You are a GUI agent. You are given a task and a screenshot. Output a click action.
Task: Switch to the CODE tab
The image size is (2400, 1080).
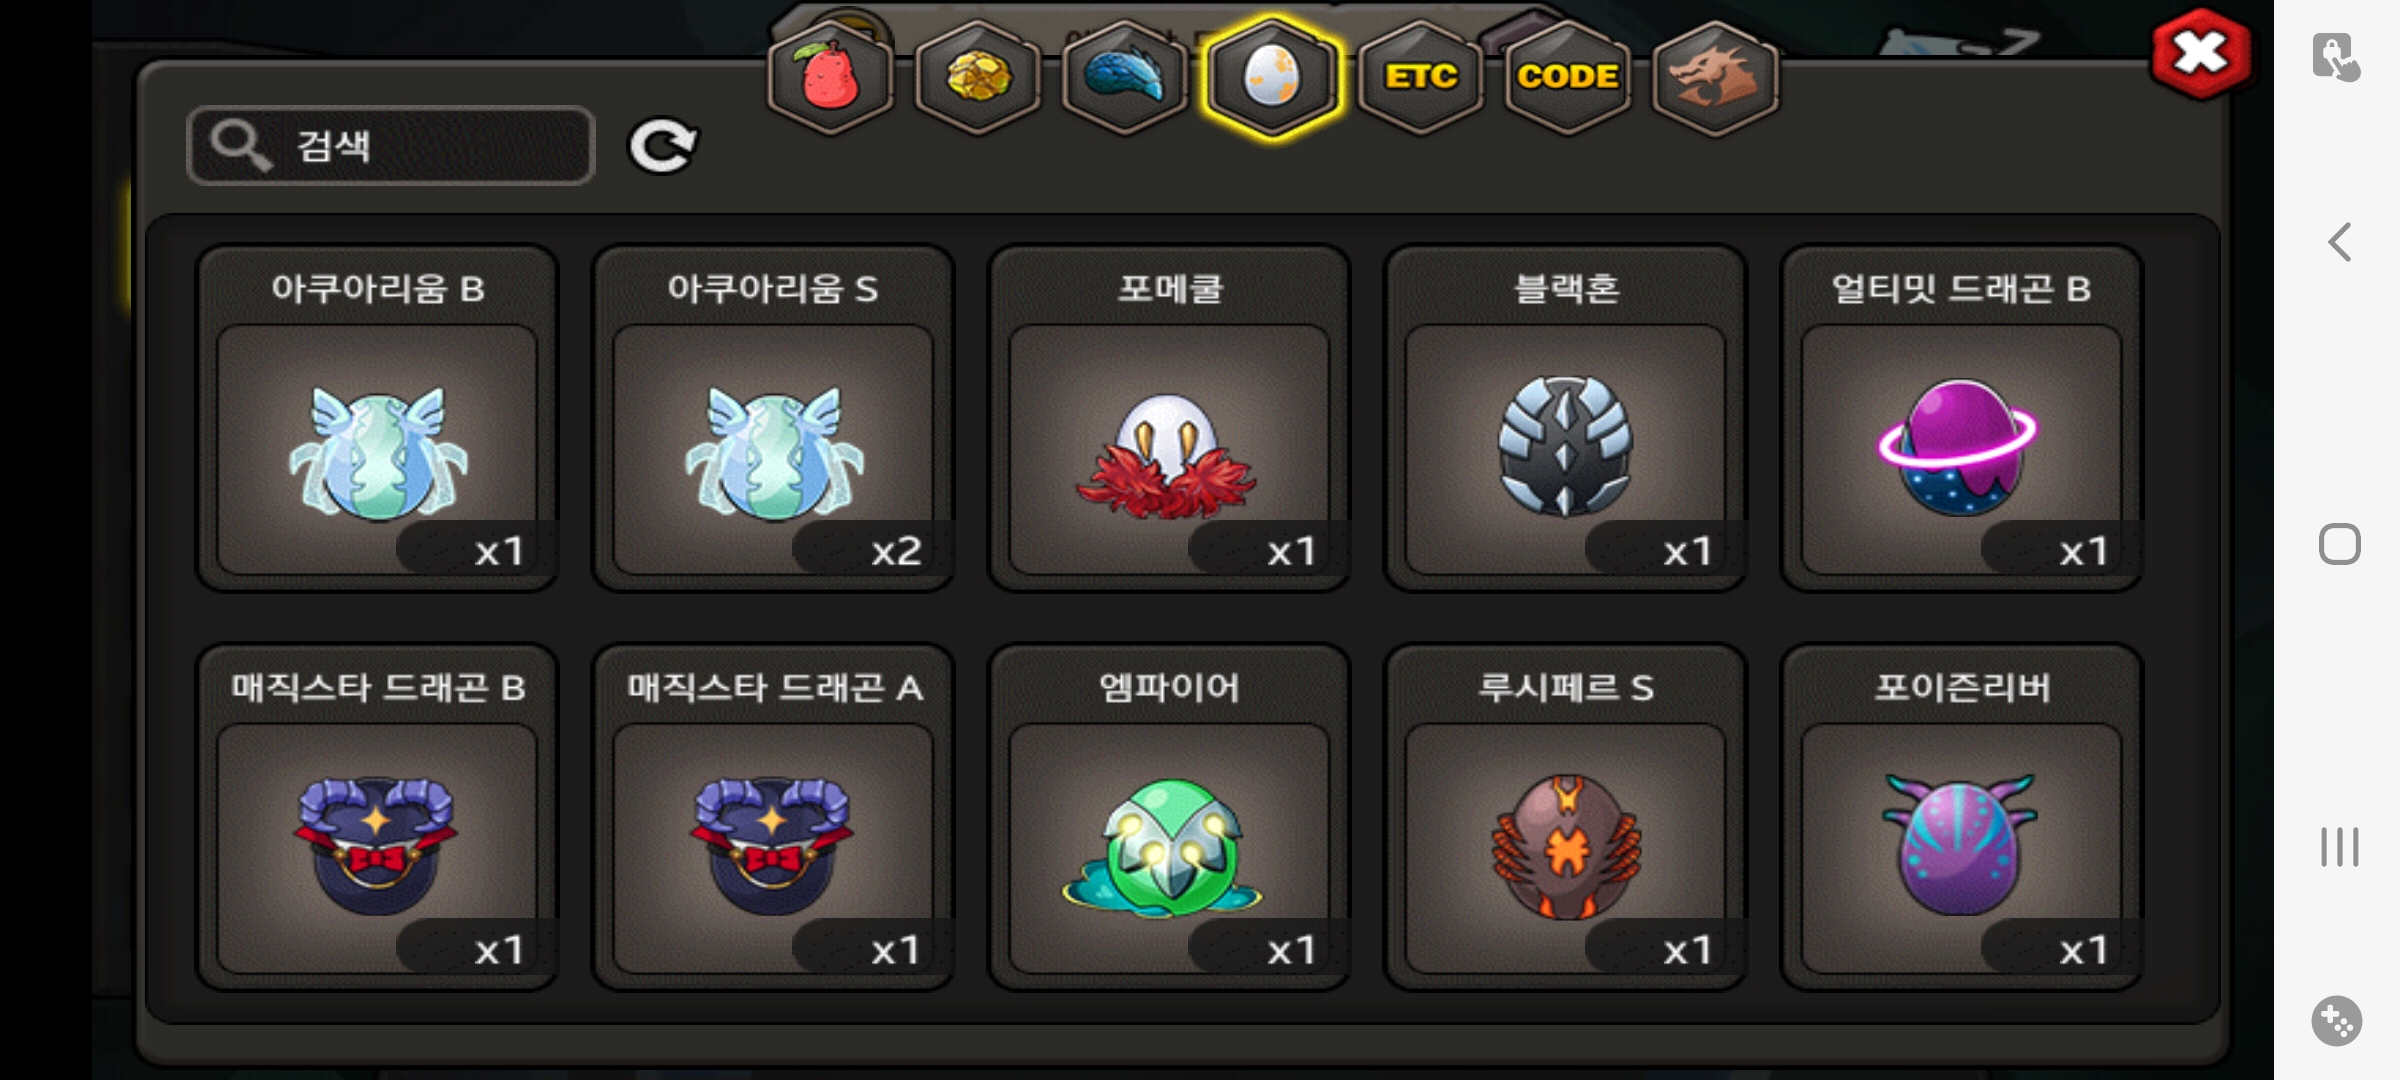tap(1567, 77)
